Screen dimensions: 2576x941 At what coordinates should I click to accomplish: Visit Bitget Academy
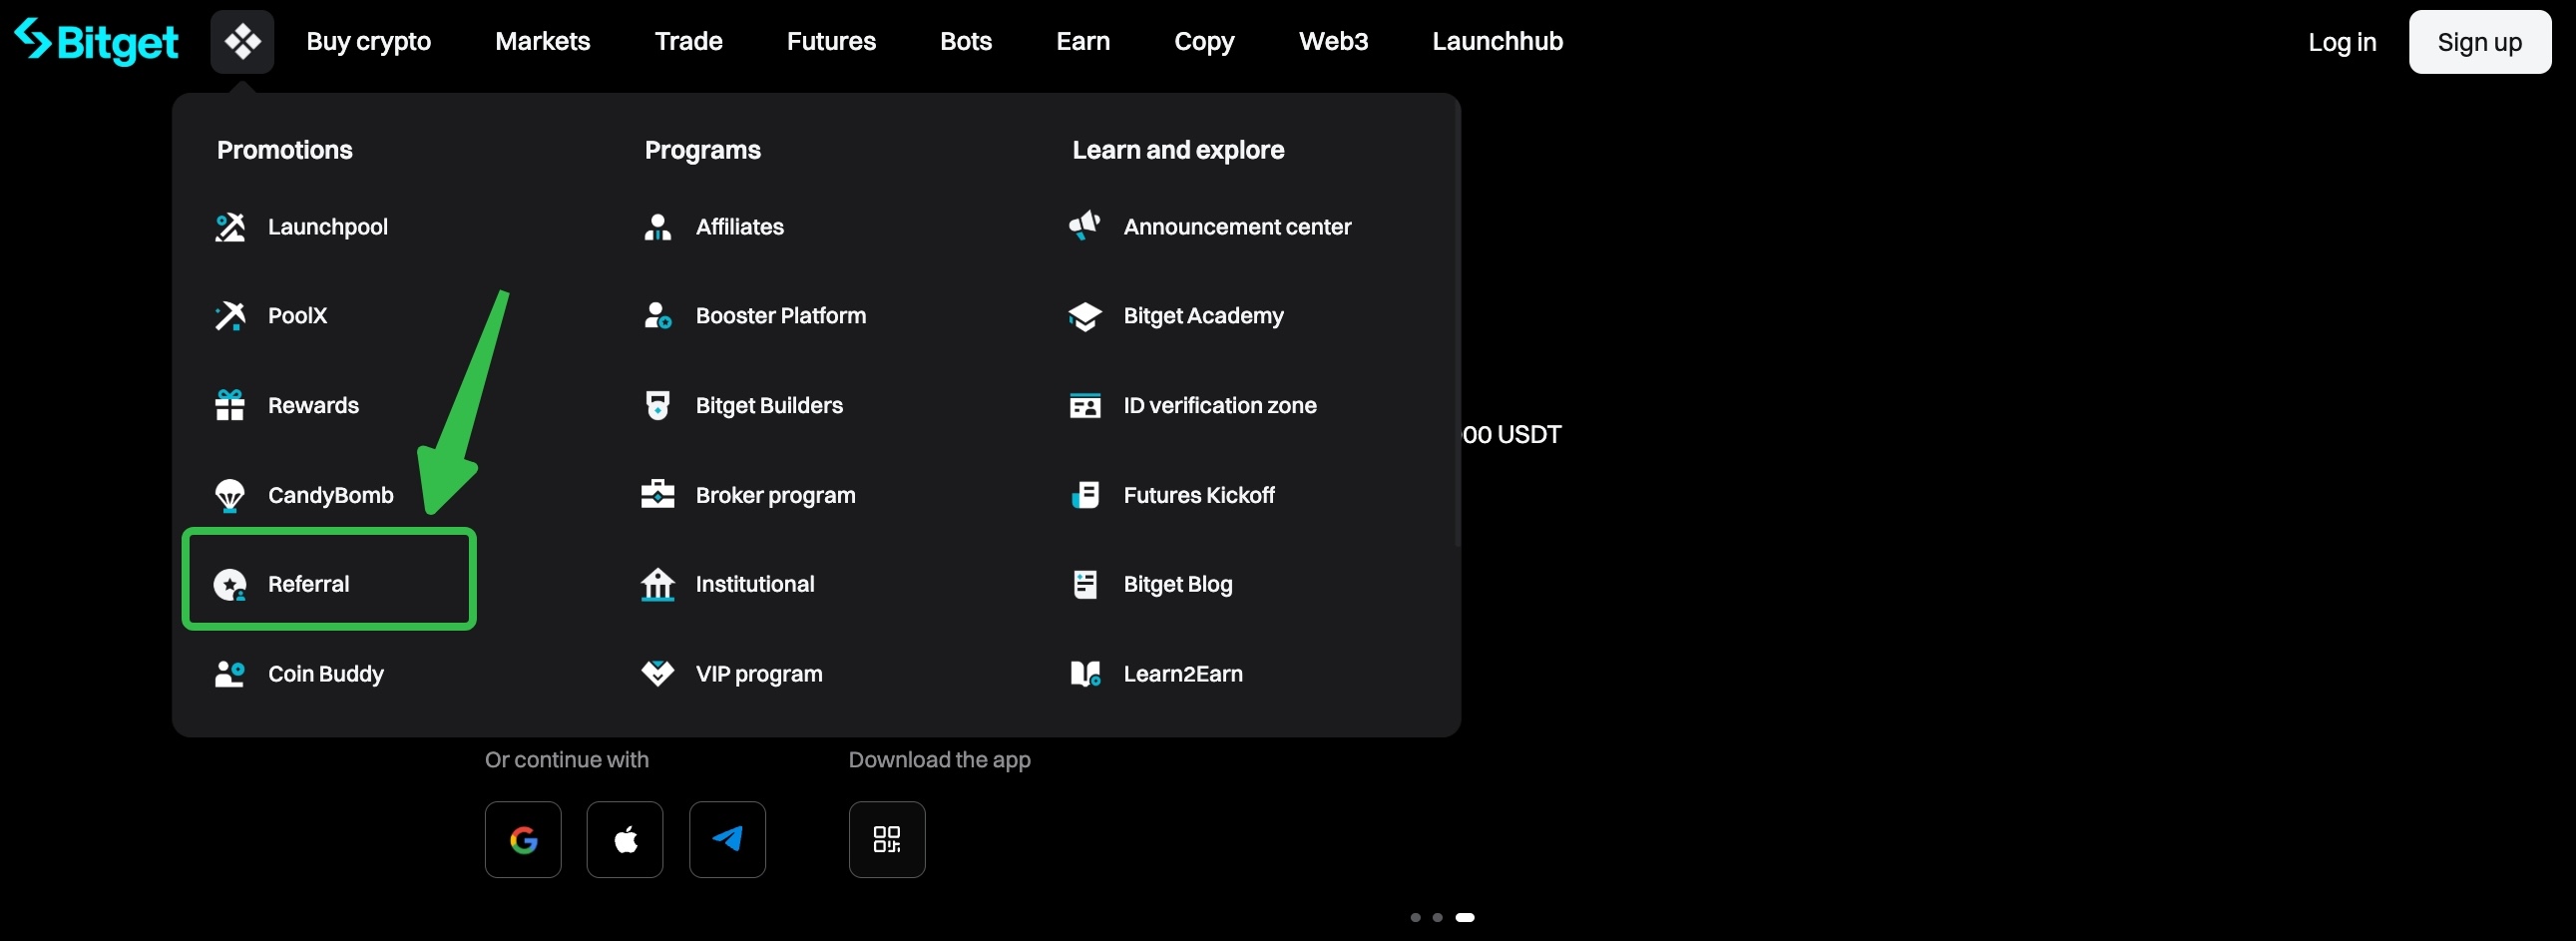coord(1204,316)
